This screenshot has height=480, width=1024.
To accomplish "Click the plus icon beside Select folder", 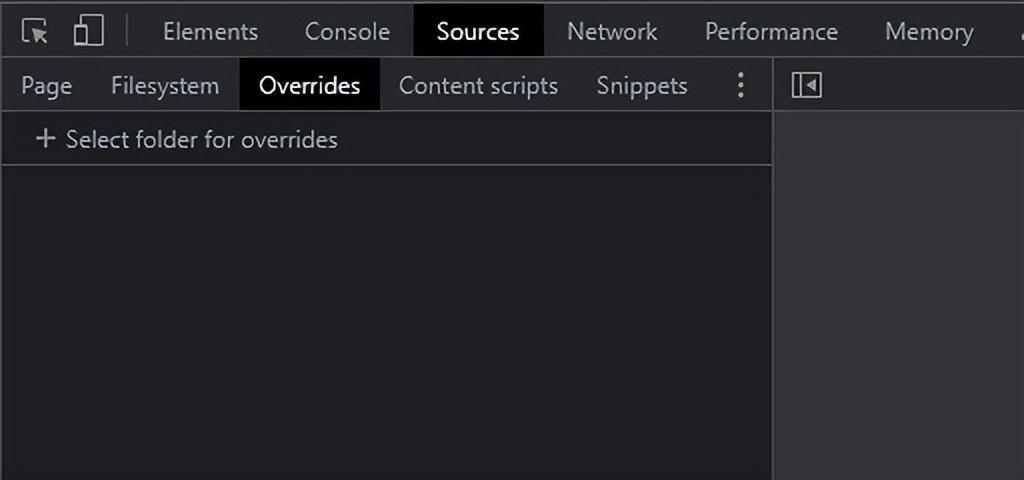I will (x=45, y=138).
